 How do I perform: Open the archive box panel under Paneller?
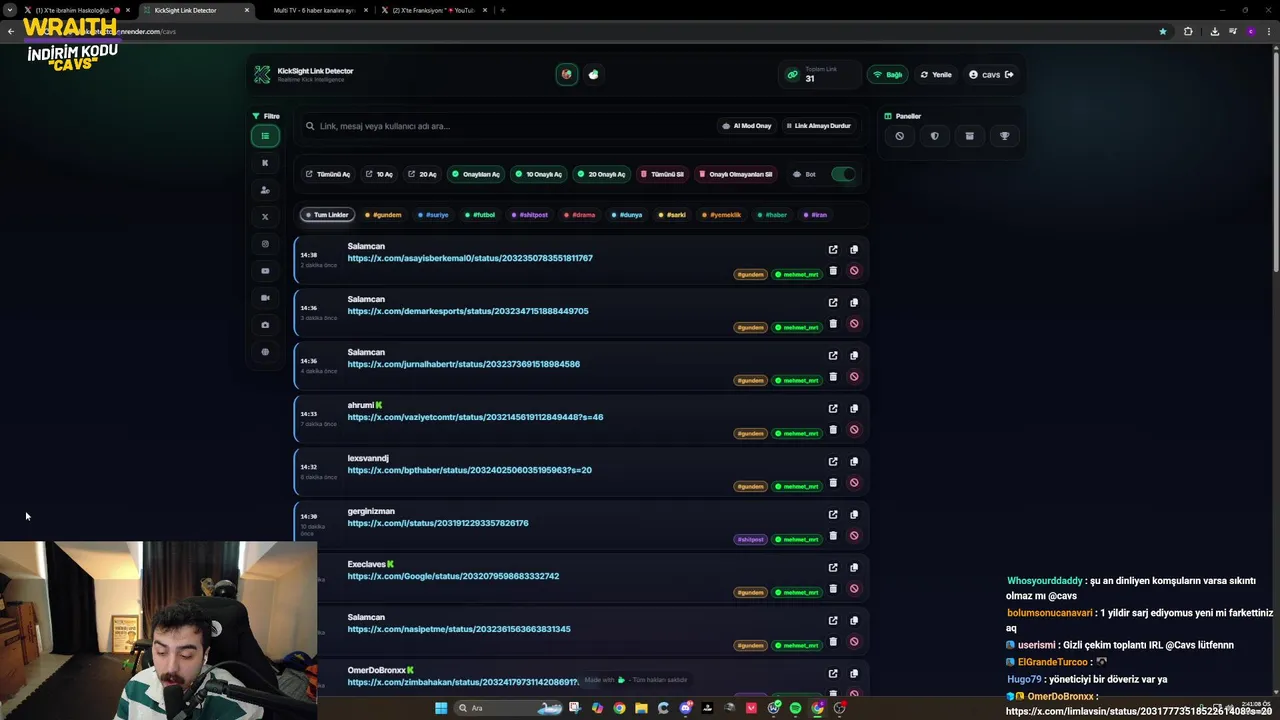(x=969, y=136)
